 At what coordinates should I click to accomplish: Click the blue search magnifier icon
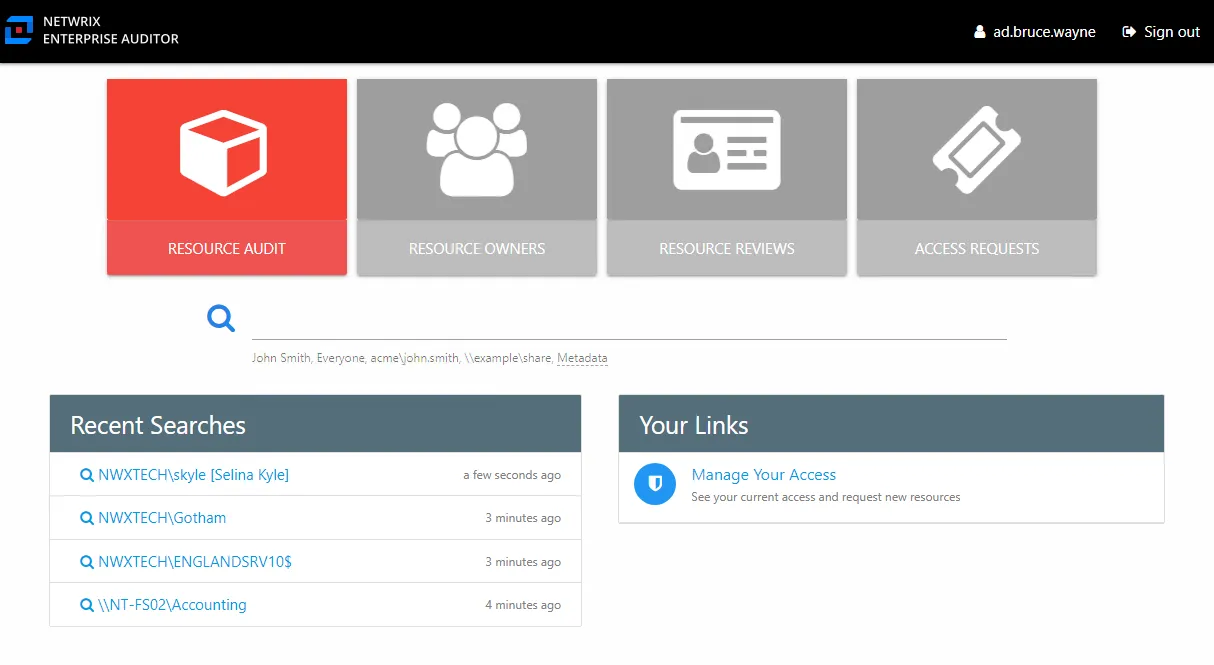click(x=221, y=319)
